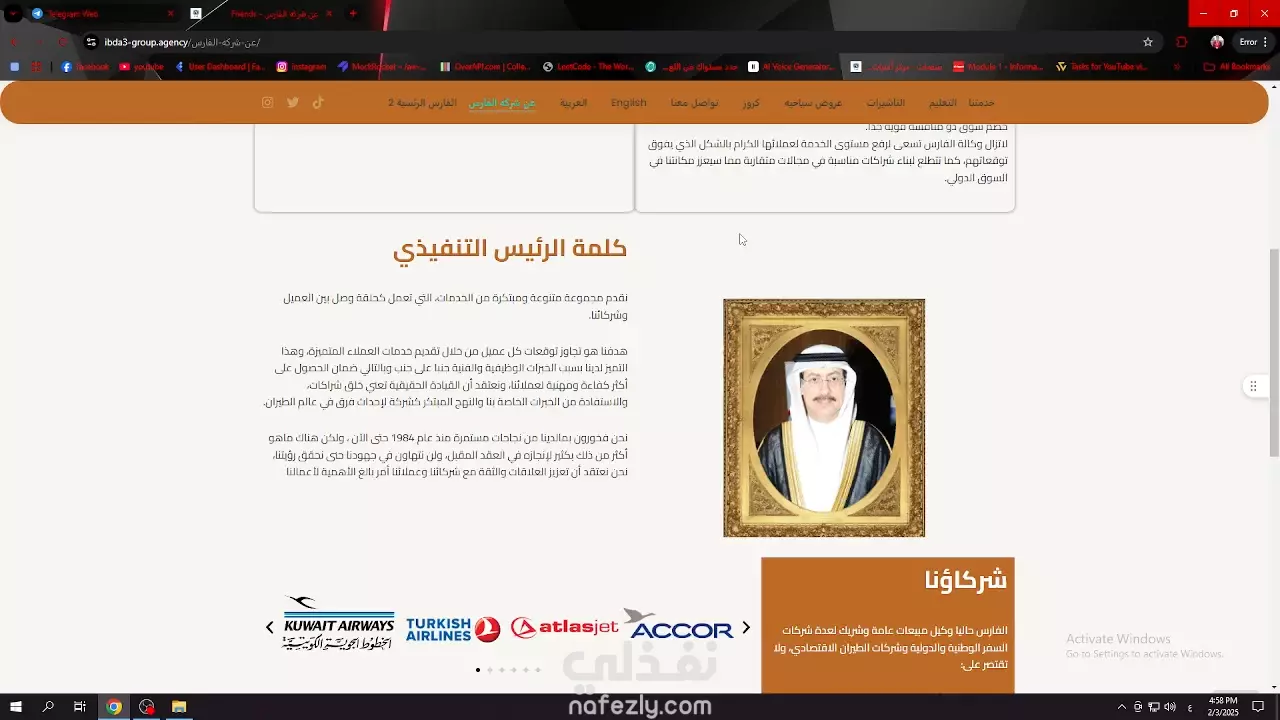Screen dimensions: 1280x720
Task: Open the الفارس الرئيسية 2 nav item
Action: pyautogui.click(x=422, y=103)
